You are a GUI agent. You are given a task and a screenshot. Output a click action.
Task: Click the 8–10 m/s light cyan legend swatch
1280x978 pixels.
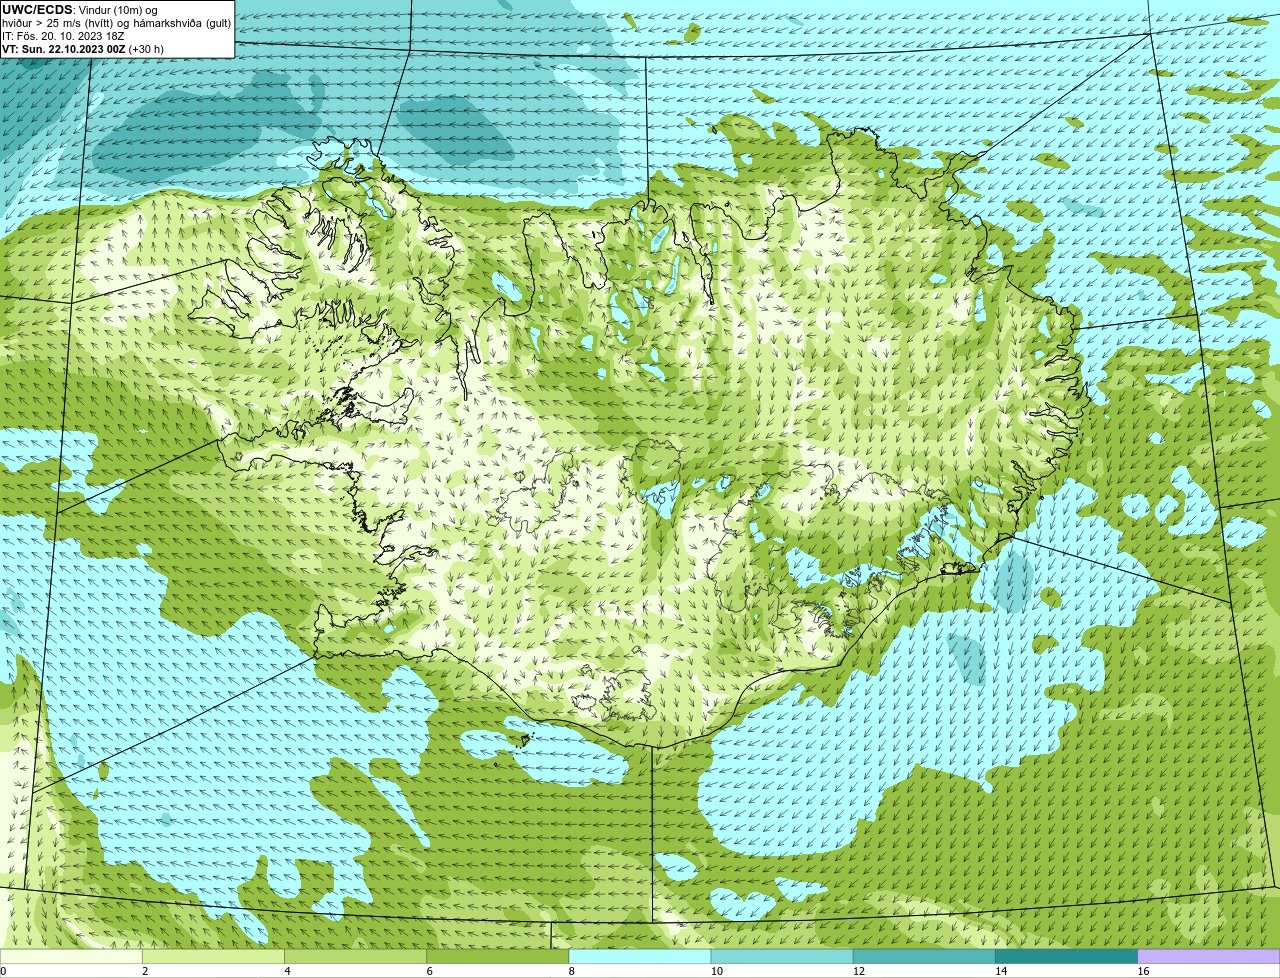640,957
